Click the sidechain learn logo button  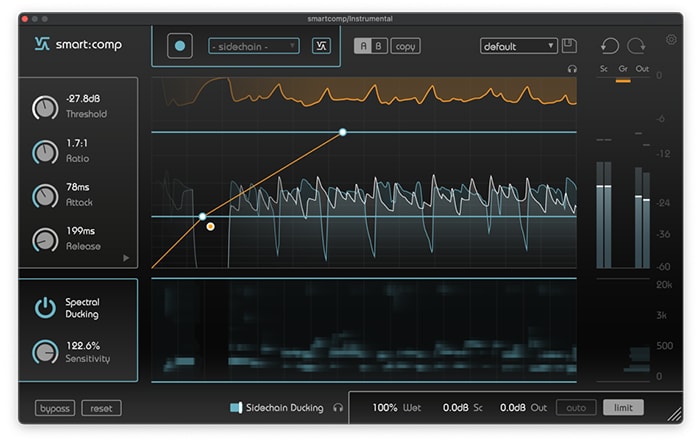(321, 46)
